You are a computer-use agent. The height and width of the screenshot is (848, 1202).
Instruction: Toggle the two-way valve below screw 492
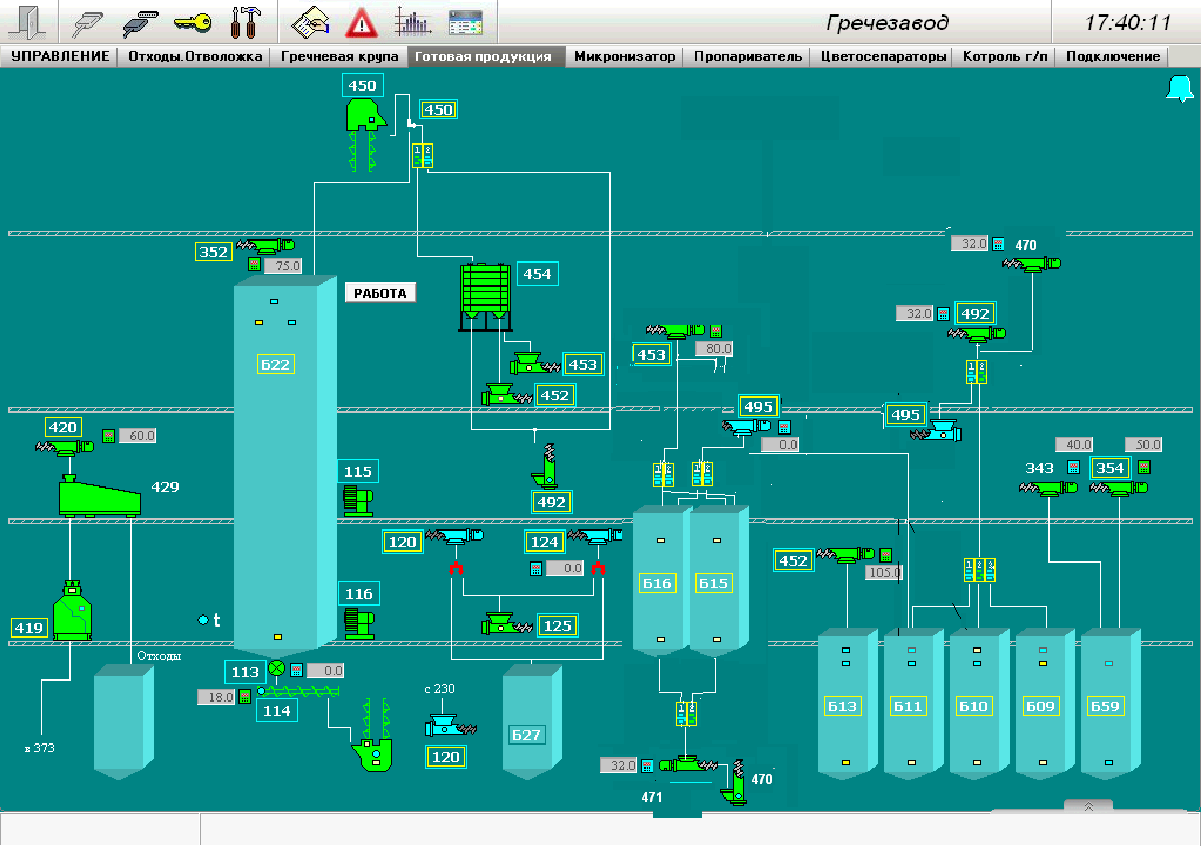[976, 372]
